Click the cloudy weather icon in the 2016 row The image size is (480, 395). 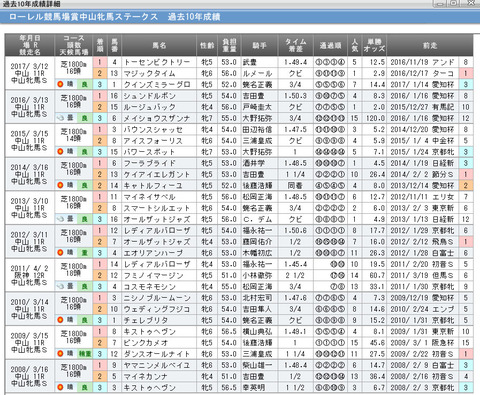pyautogui.click(x=60, y=118)
